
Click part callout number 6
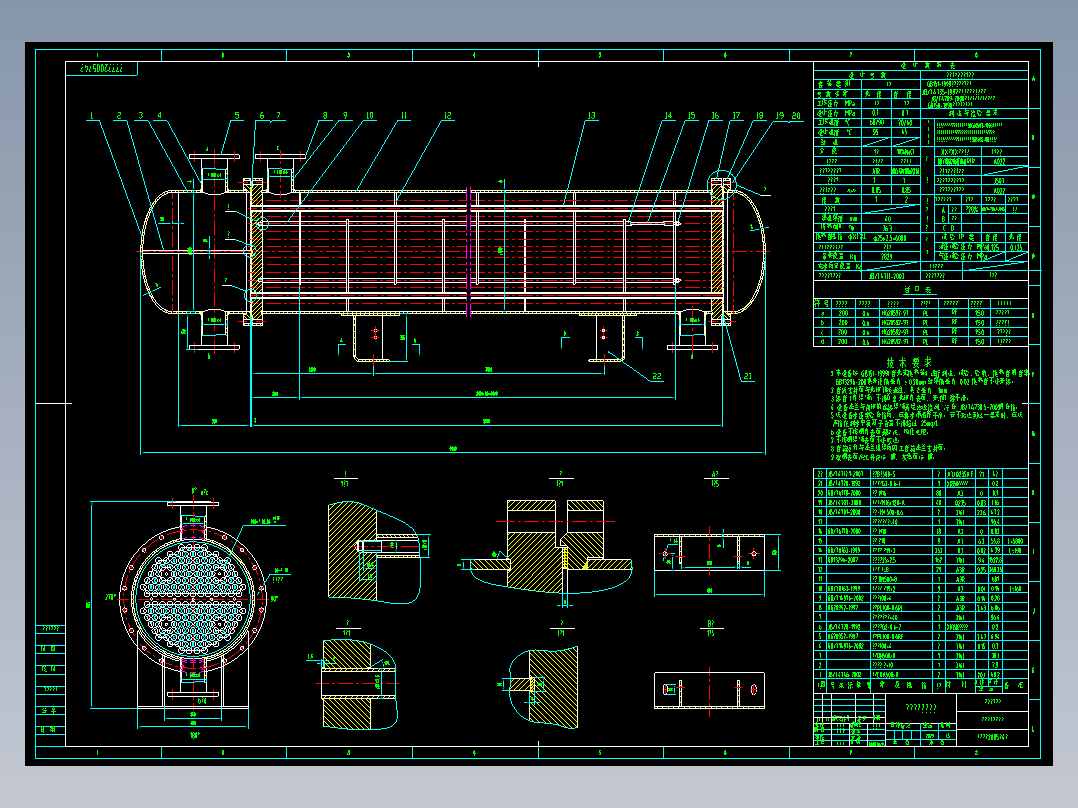pyautogui.click(x=262, y=116)
